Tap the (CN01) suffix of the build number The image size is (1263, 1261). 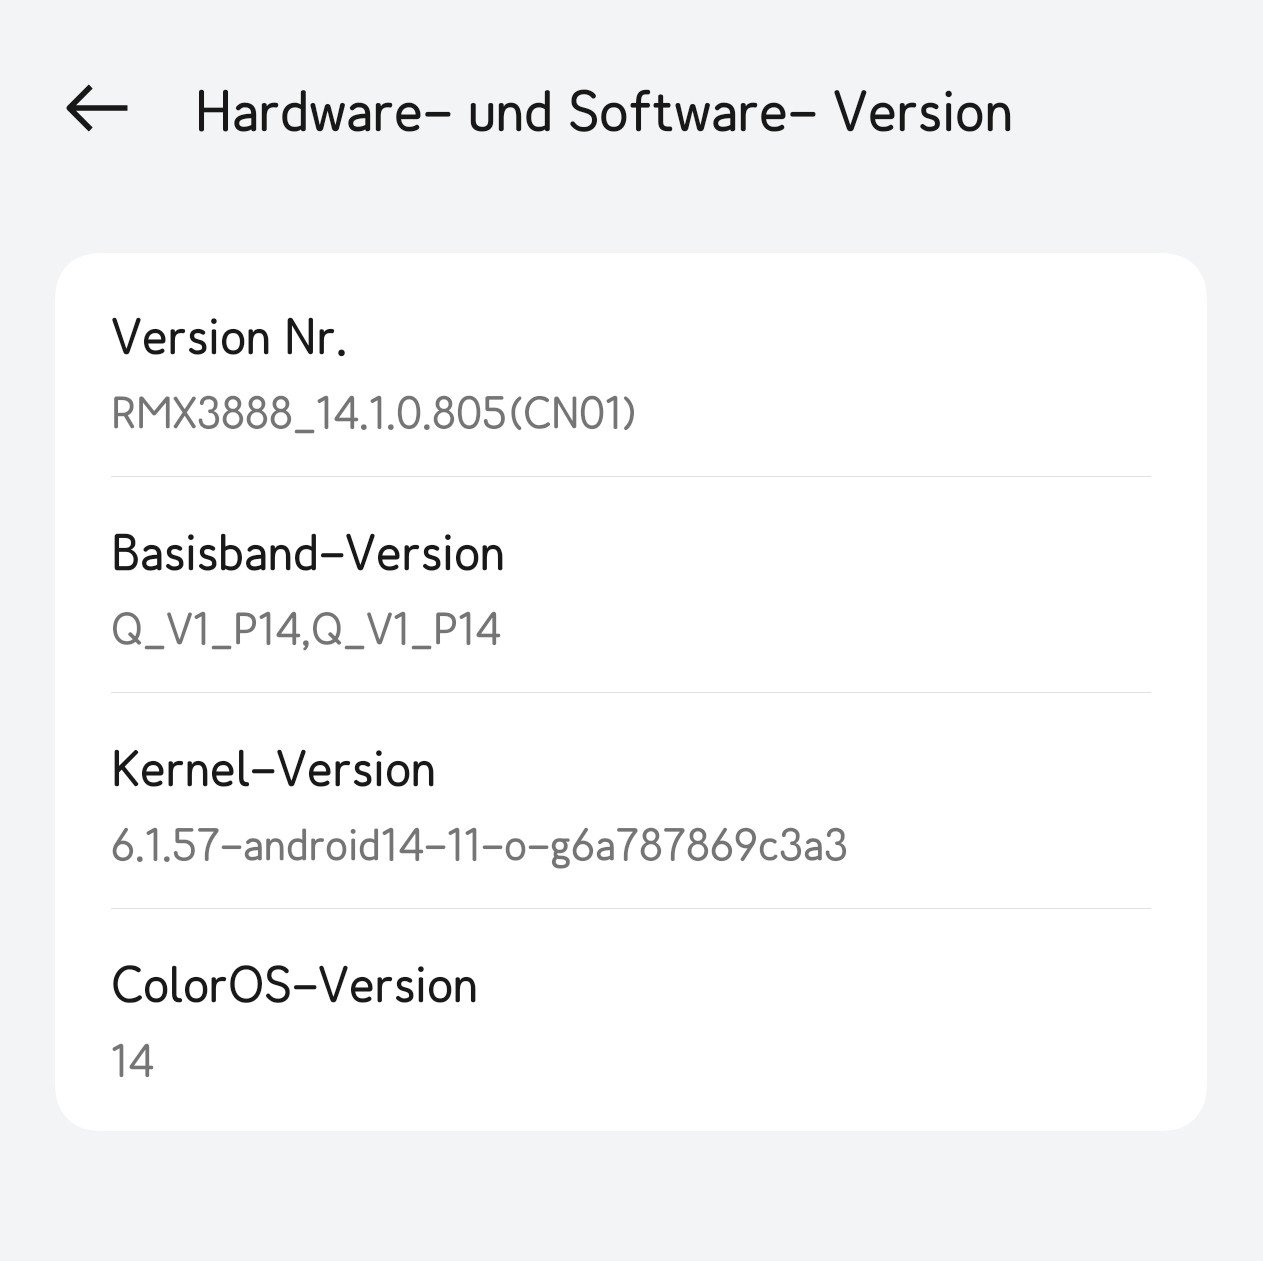[572, 414]
